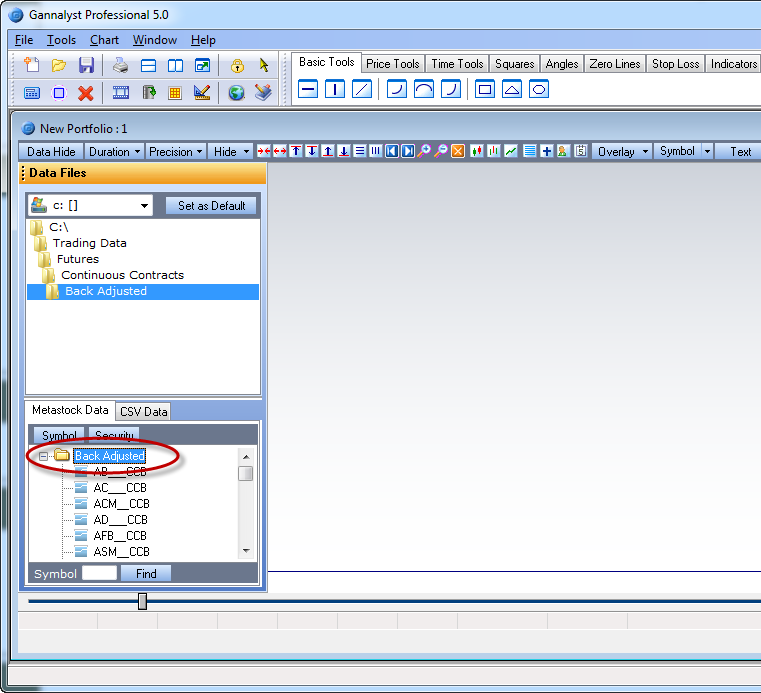
Task: Switch to the CSV Data tab
Action: (143, 412)
